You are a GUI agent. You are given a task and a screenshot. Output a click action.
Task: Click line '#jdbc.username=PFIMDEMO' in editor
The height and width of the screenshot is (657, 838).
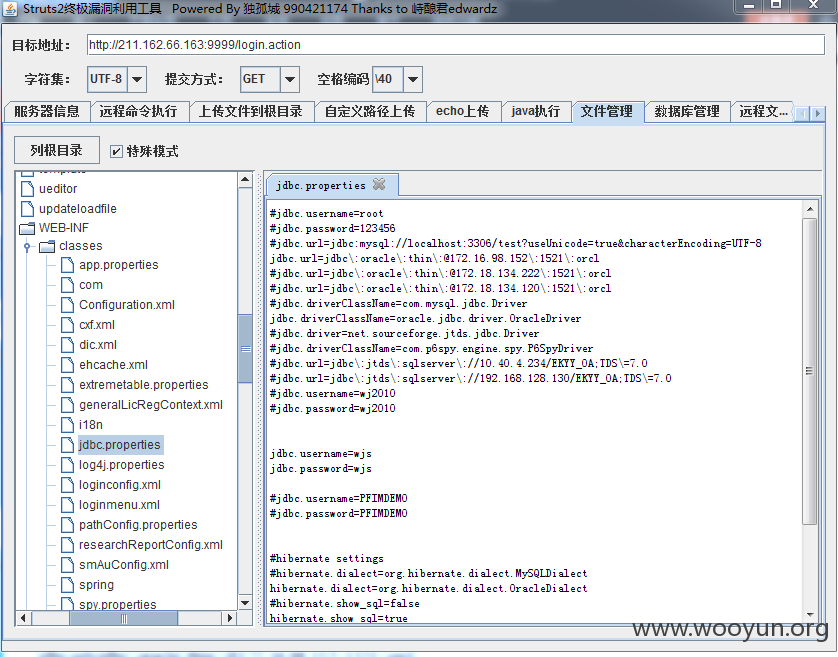[338, 498]
